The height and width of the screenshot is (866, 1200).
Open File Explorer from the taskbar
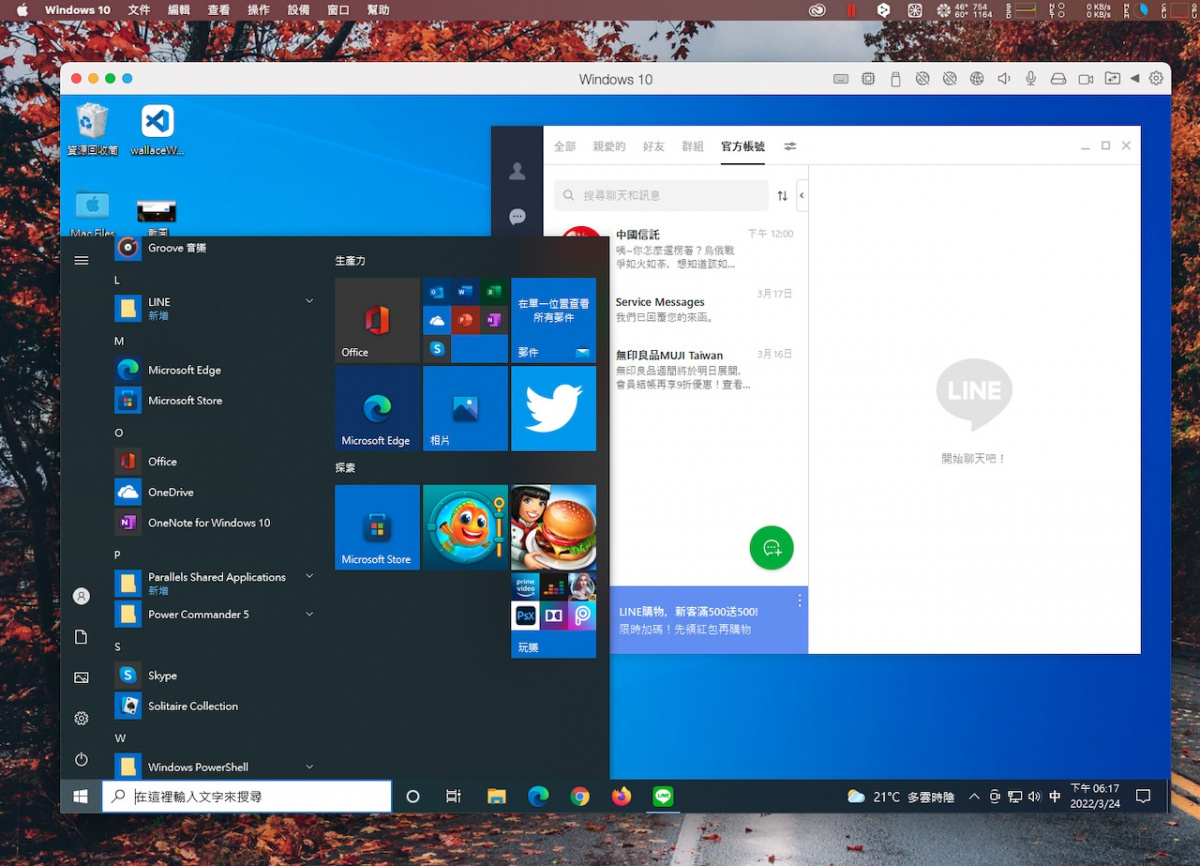point(496,797)
